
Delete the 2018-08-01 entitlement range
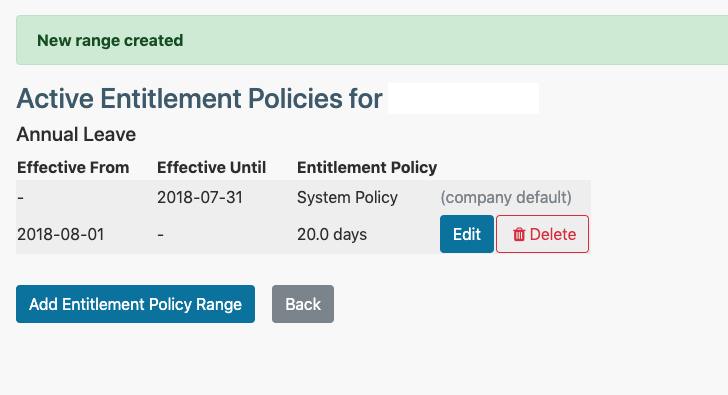tap(542, 234)
